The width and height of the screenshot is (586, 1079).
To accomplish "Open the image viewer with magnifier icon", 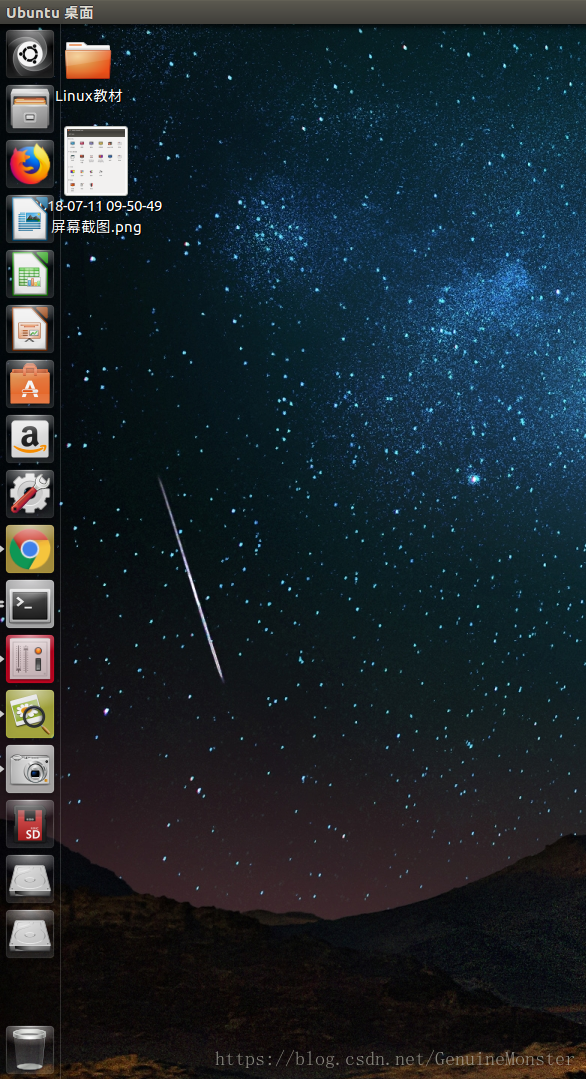I will click(30, 714).
